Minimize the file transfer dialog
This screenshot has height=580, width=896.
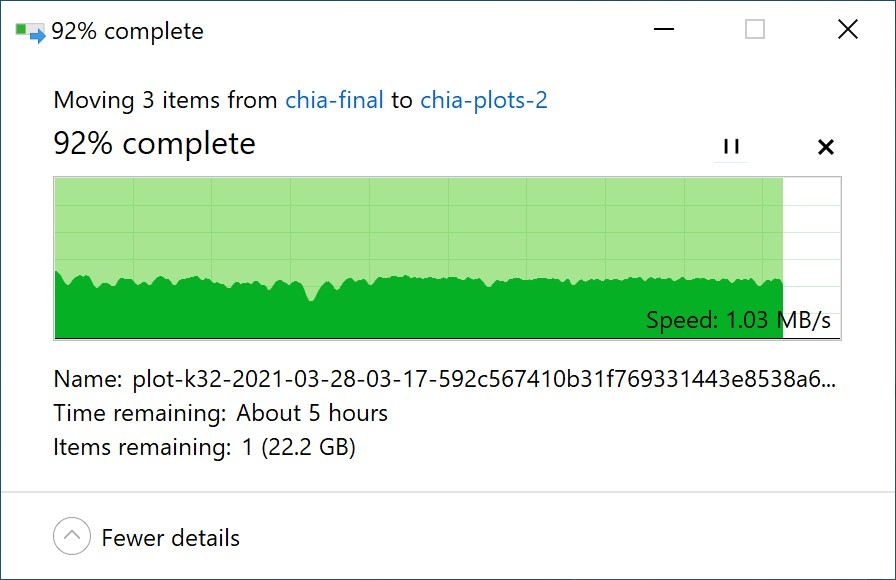pyautogui.click(x=663, y=30)
